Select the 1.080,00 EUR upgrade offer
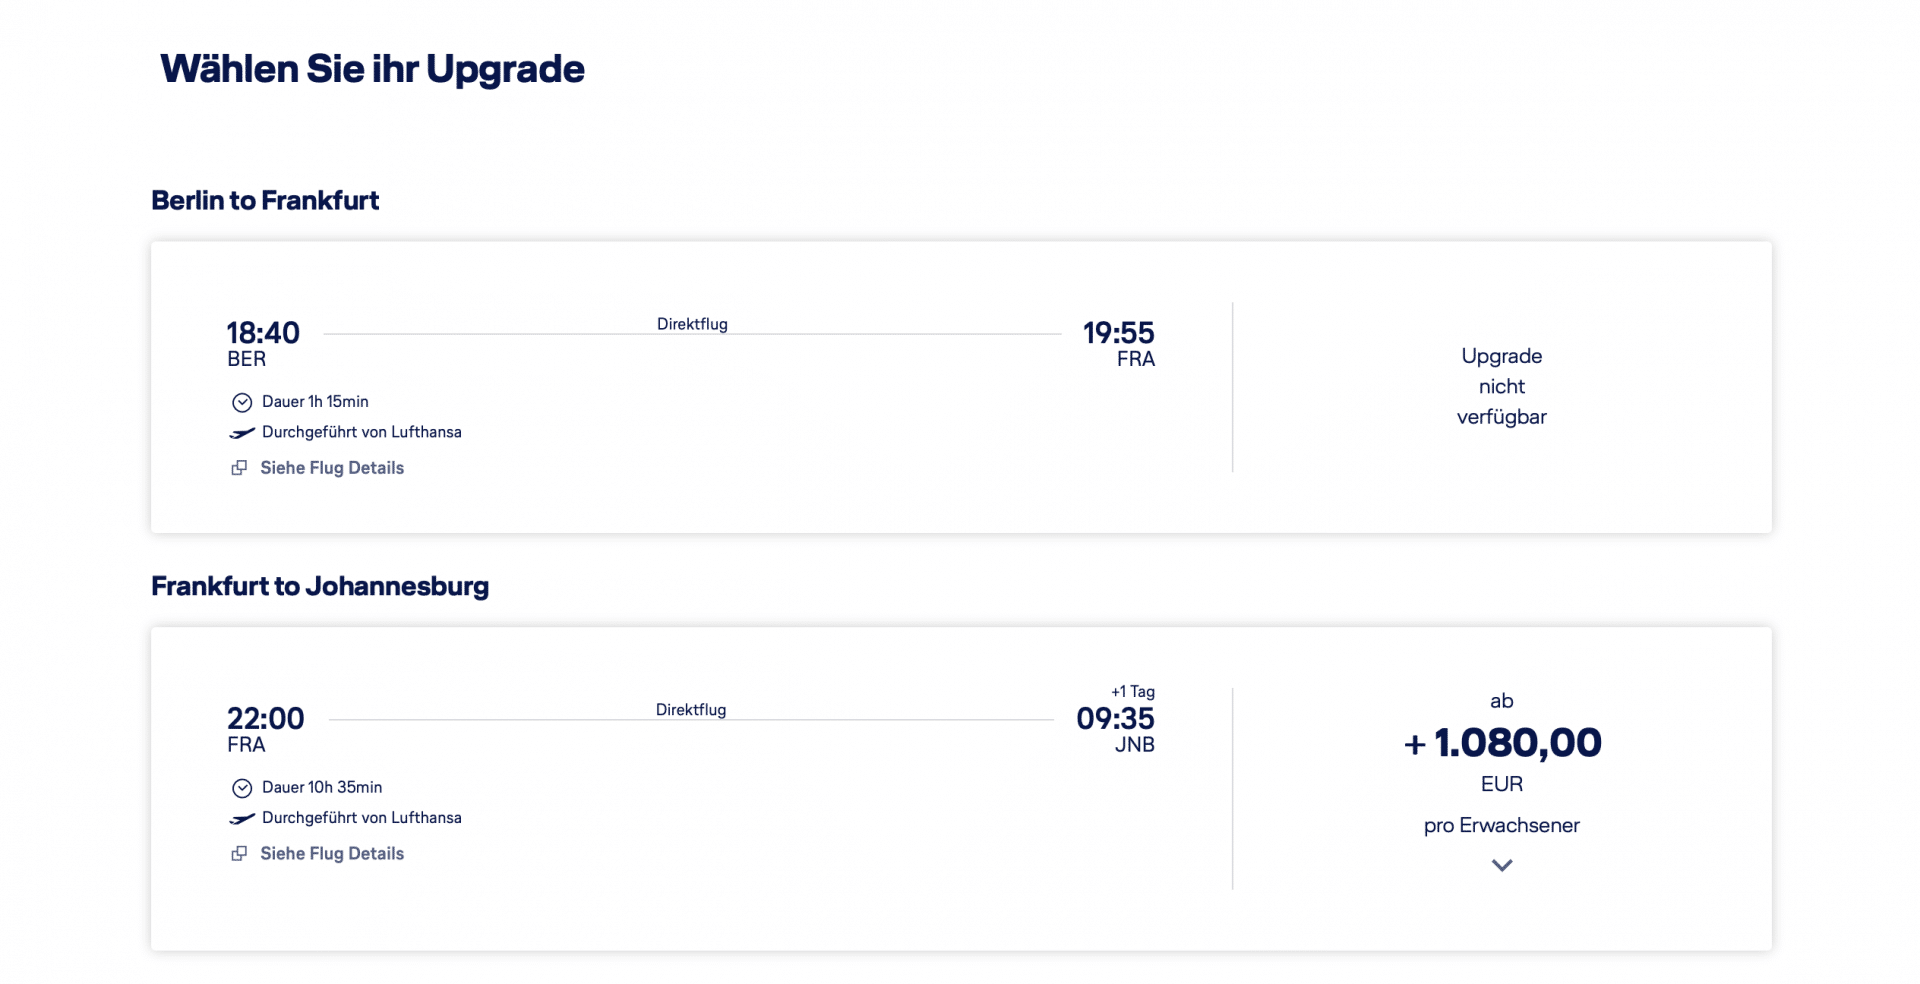This screenshot has width=1920, height=984. [x=1501, y=742]
